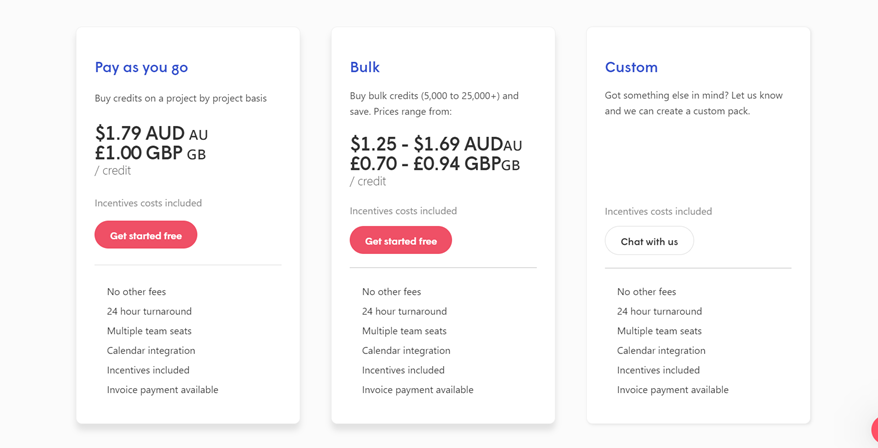Click Incentives costs included text in Custom plan

(658, 211)
